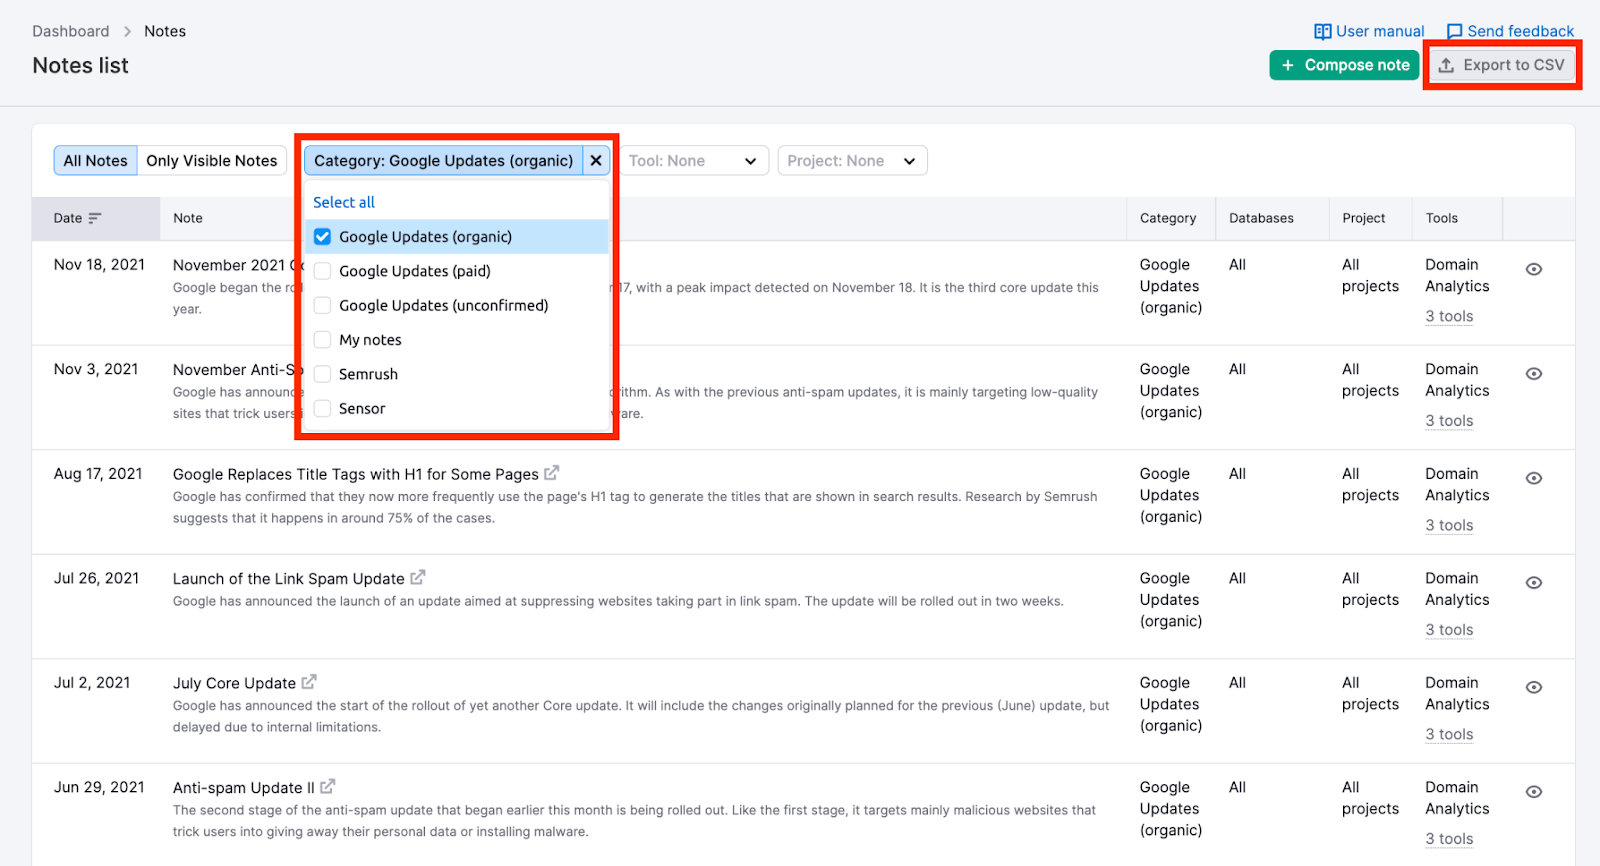1600x866 pixels.
Task: Click the Date column sort icon
Action: 95,218
